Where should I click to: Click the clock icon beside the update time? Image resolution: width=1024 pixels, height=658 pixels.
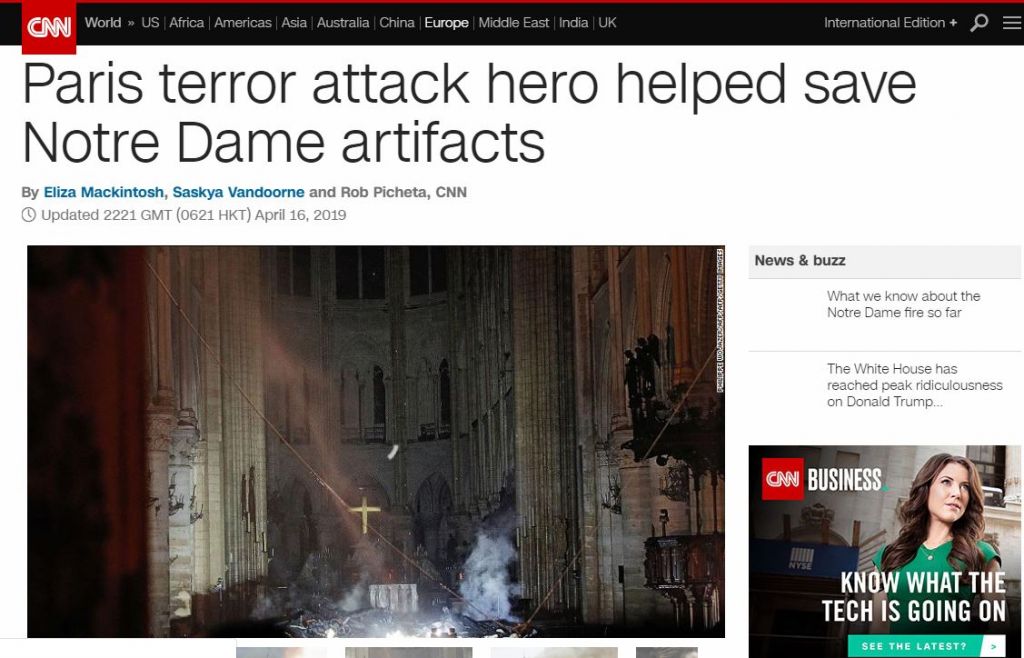click(29, 215)
